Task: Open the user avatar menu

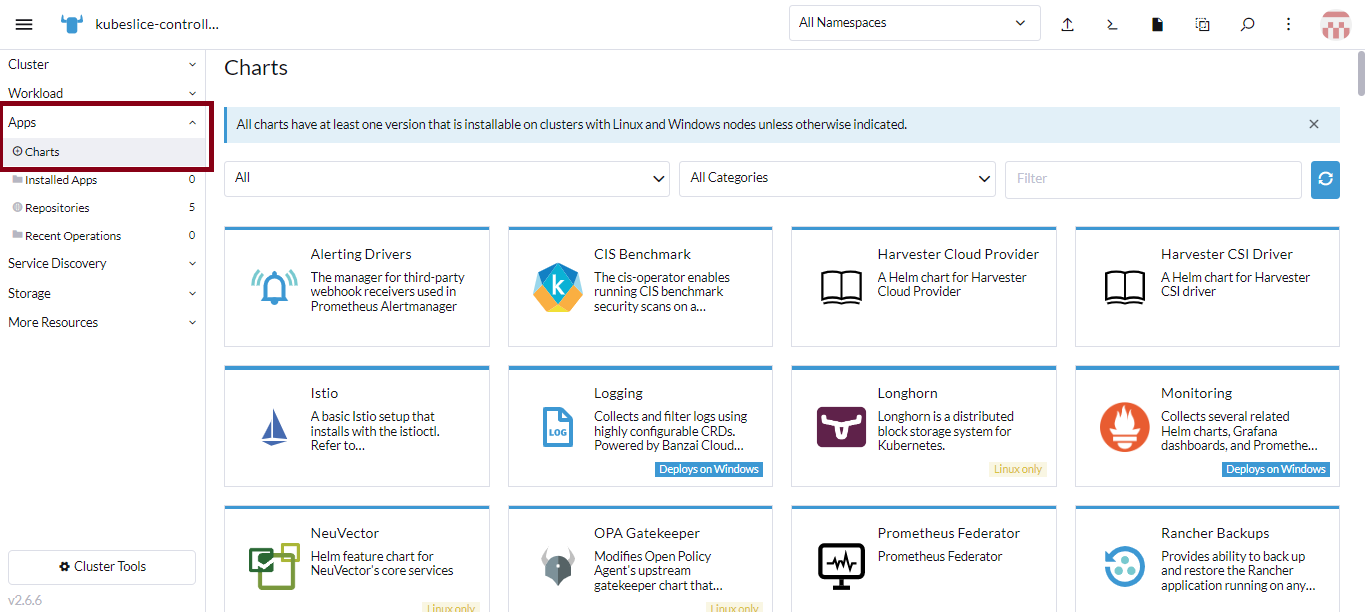Action: [1336, 25]
